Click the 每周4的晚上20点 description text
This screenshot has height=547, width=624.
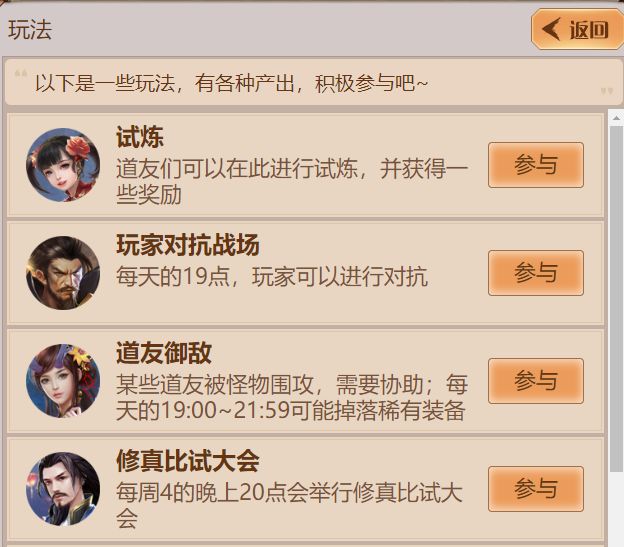[289, 505]
